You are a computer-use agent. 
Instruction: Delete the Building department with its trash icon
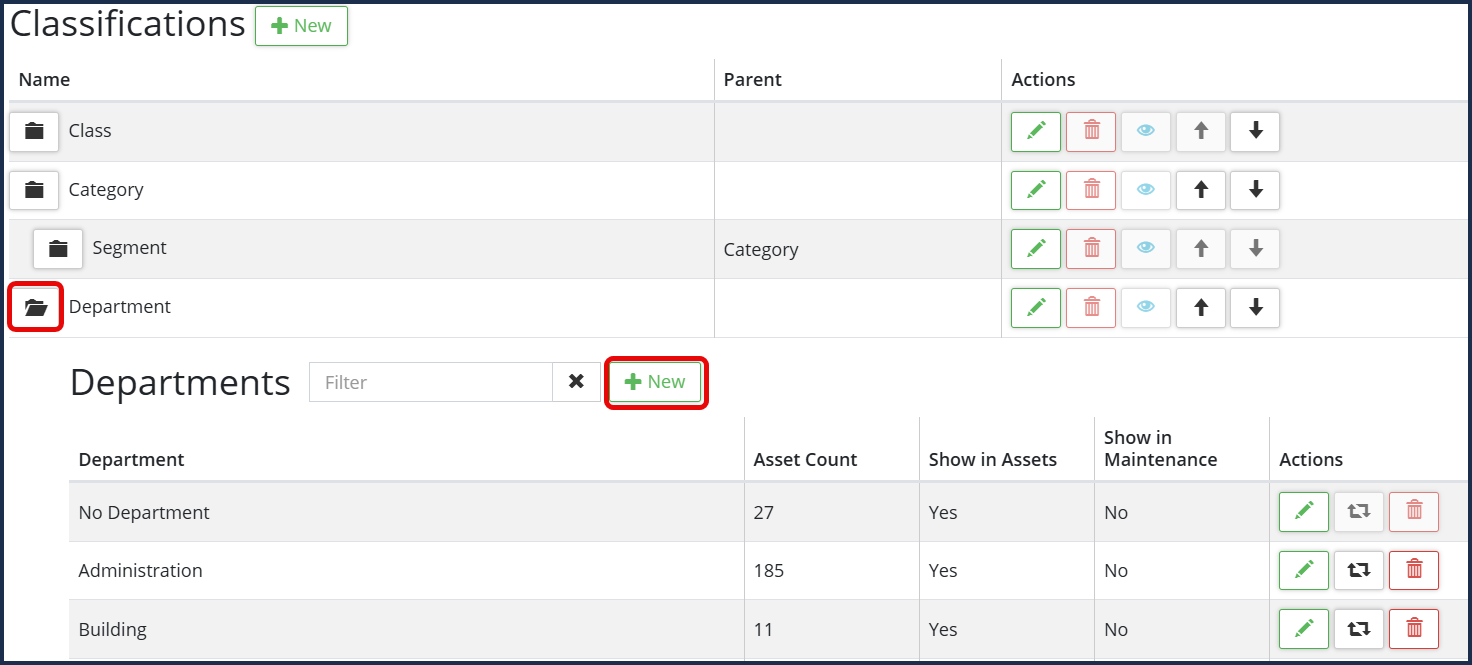[x=1414, y=629]
